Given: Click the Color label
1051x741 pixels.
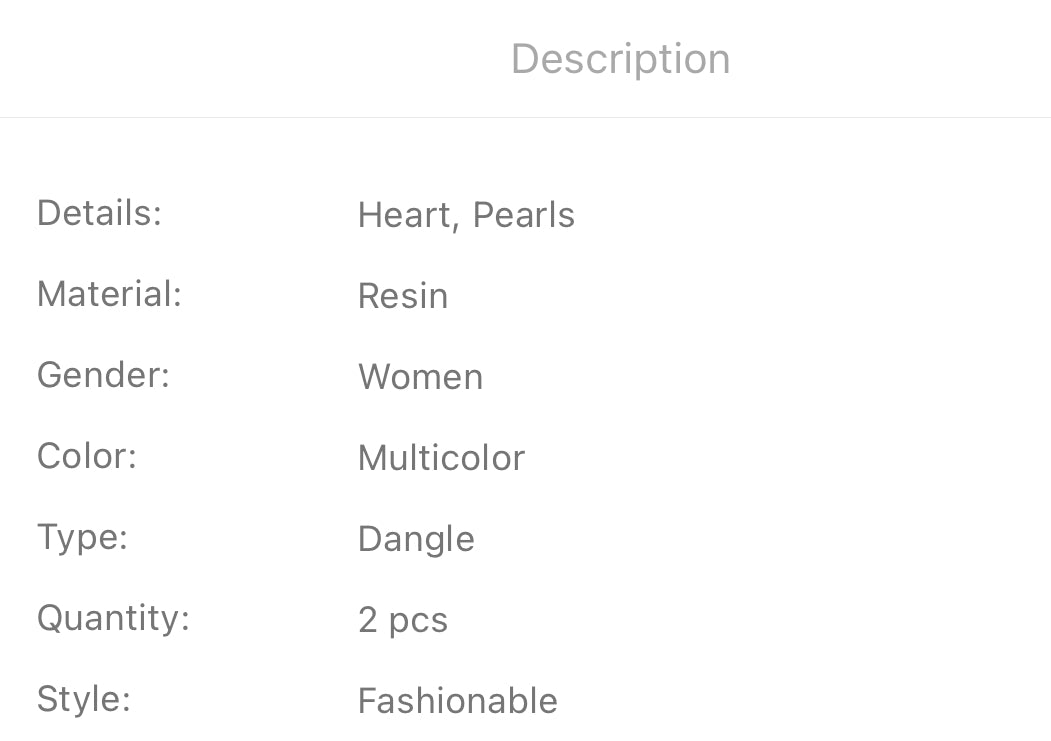Looking at the screenshot, I should tap(86, 456).
